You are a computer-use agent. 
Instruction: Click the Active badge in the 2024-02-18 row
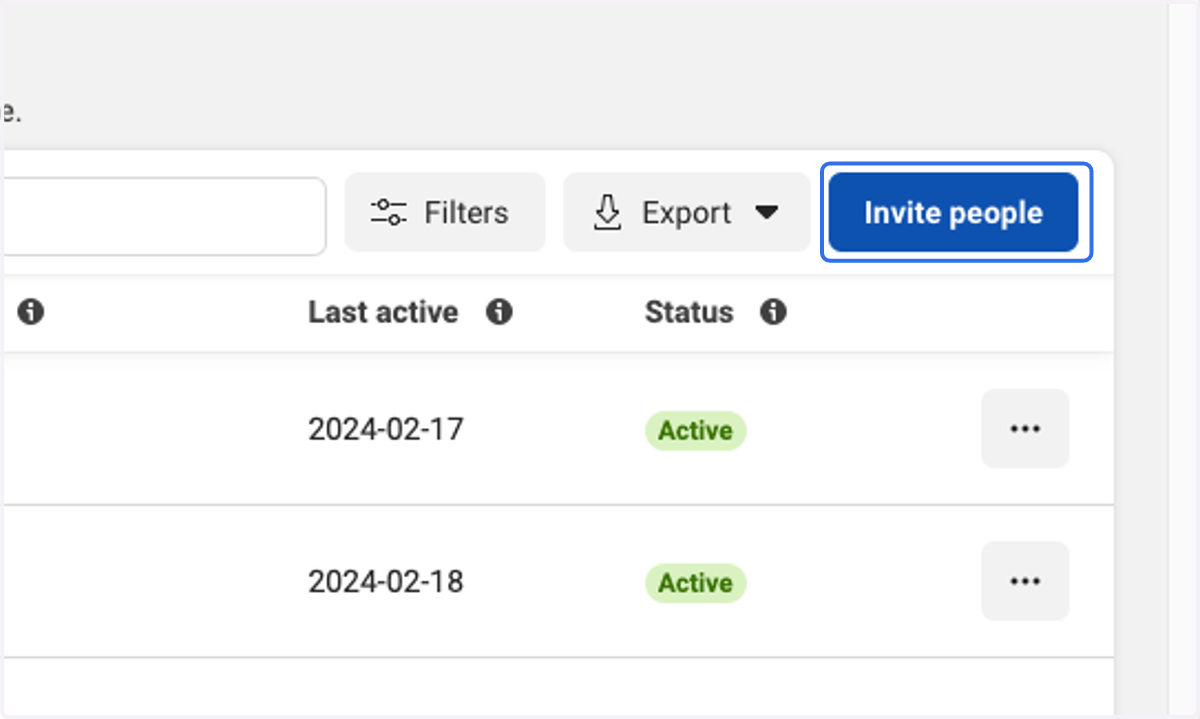tap(695, 582)
